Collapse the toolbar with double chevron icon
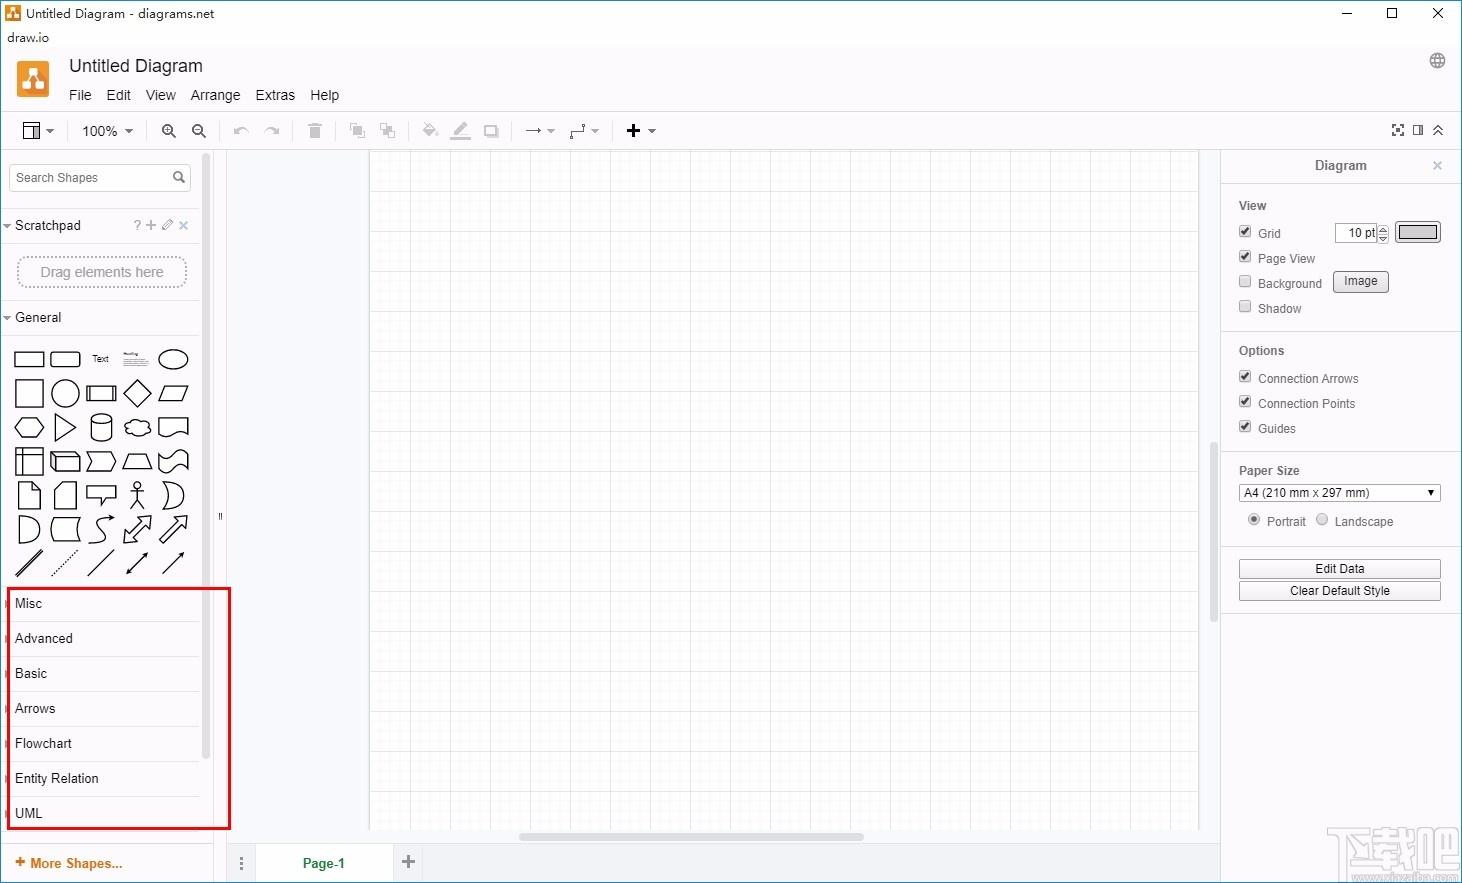The width and height of the screenshot is (1462, 883). pyautogui.click(x=1438, y=130)
